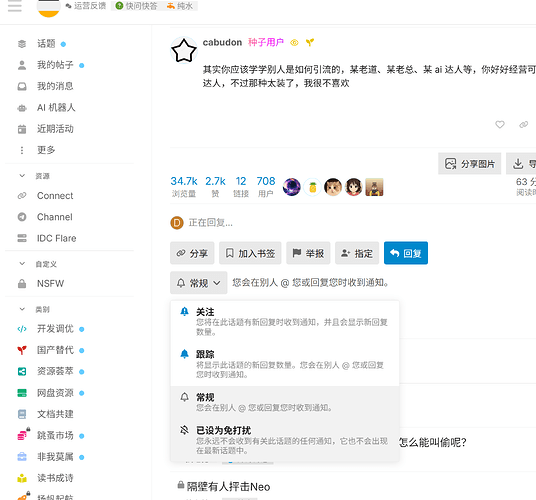Expand the 更多 menu in sidebar
The width and height of the screenshot is (536, 500).
pyautogui.click(x=46, y=150)
